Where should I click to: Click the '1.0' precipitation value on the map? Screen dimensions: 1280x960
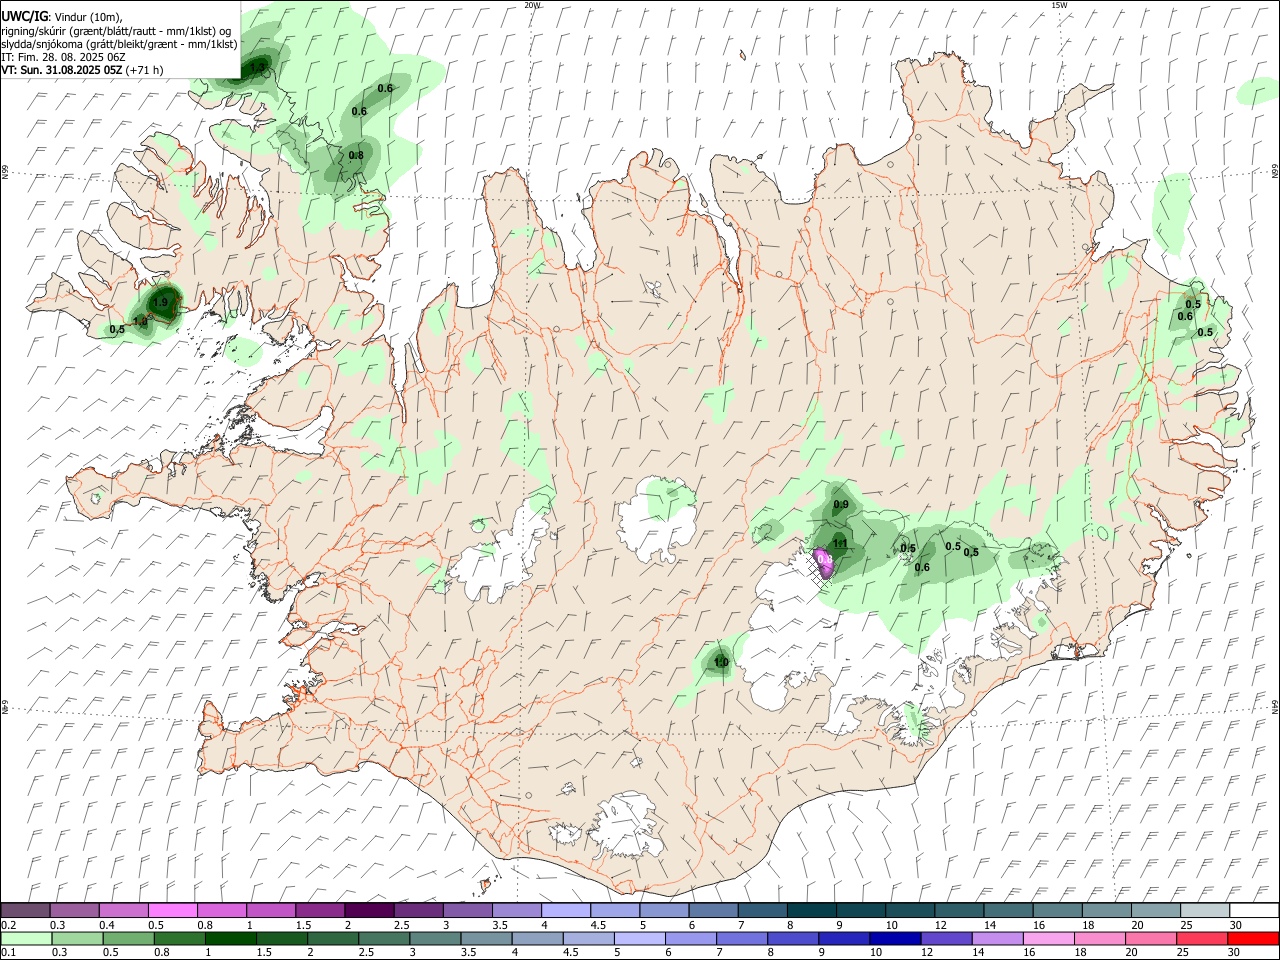pyautogui.click(x=720, y=662)
